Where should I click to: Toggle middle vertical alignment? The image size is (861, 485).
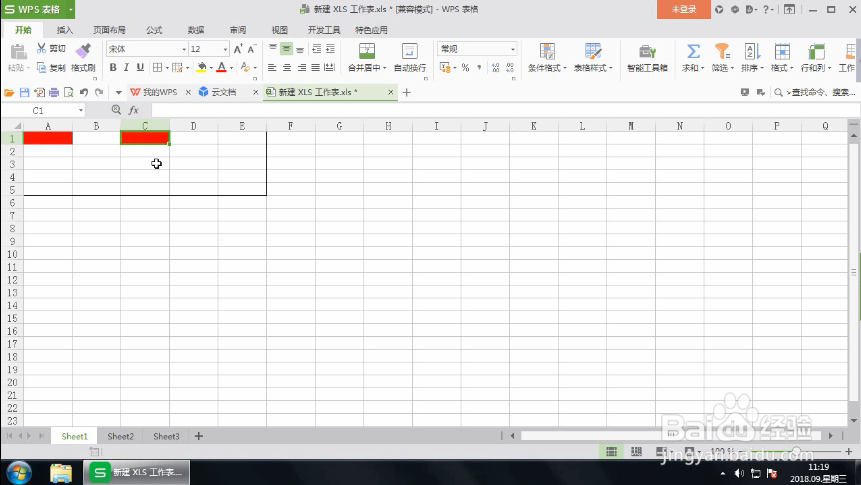pyautogui.click(x=286, y=49)
